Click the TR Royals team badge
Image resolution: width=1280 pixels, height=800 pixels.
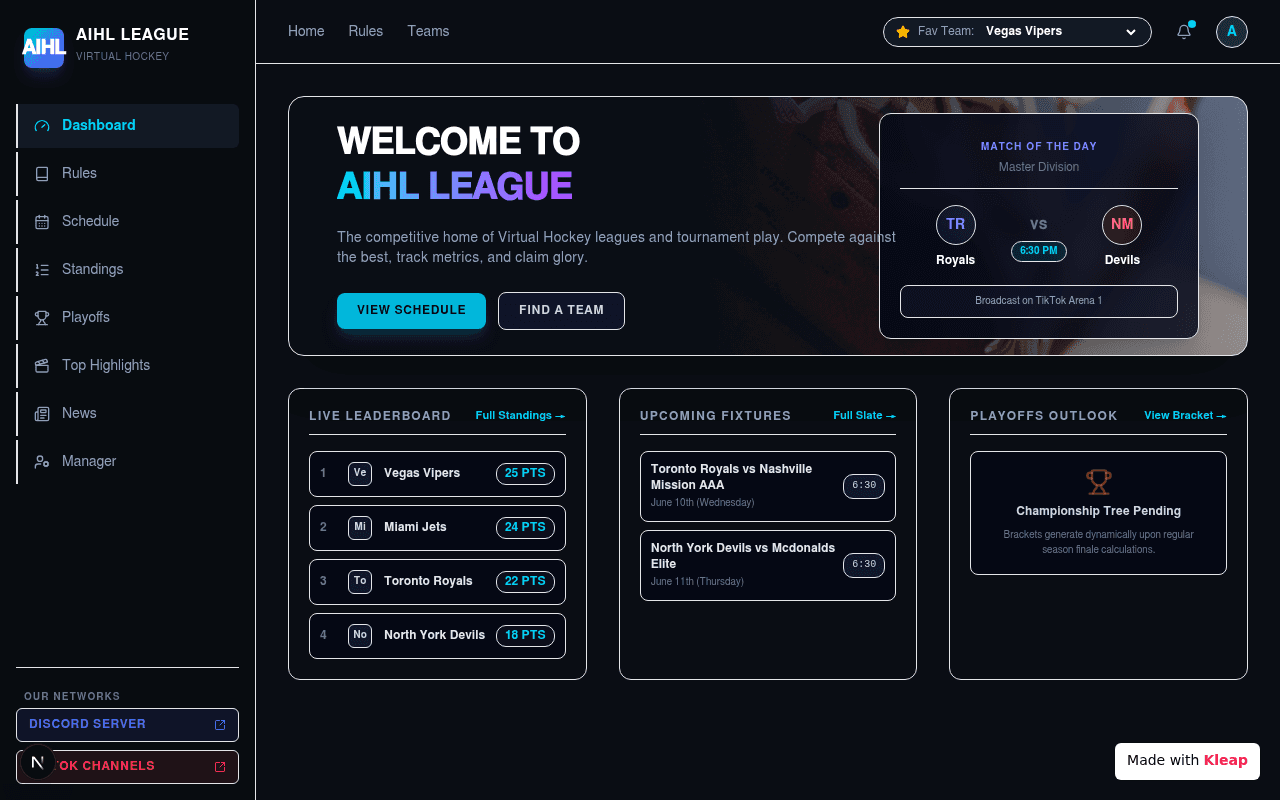coord(955,224)
